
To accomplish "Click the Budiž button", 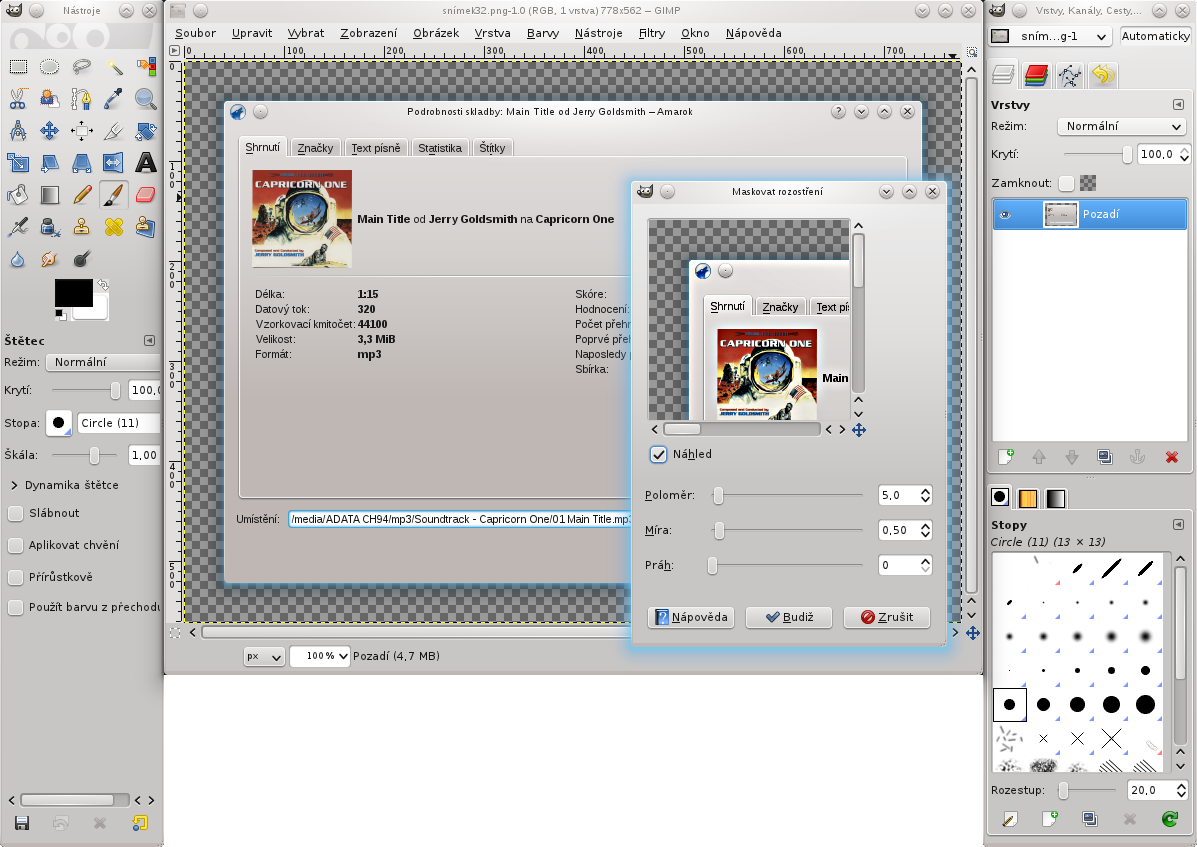I will [789, 617].
